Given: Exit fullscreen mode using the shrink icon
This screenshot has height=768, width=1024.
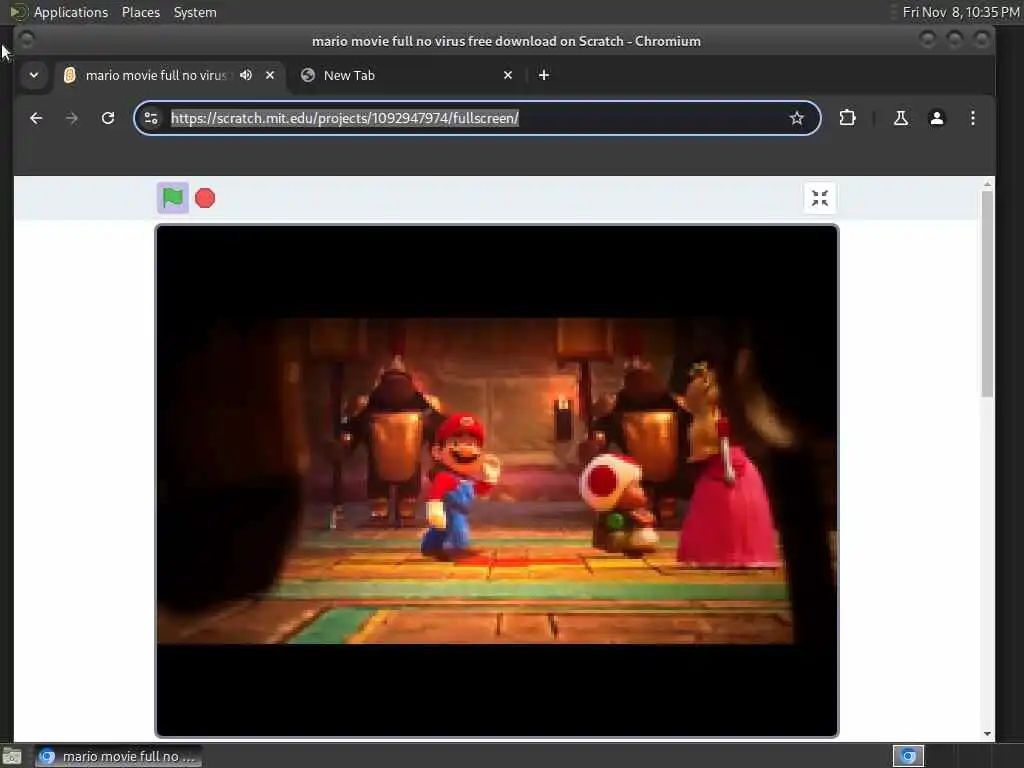Looking at the screenshot, I should 820,198.
